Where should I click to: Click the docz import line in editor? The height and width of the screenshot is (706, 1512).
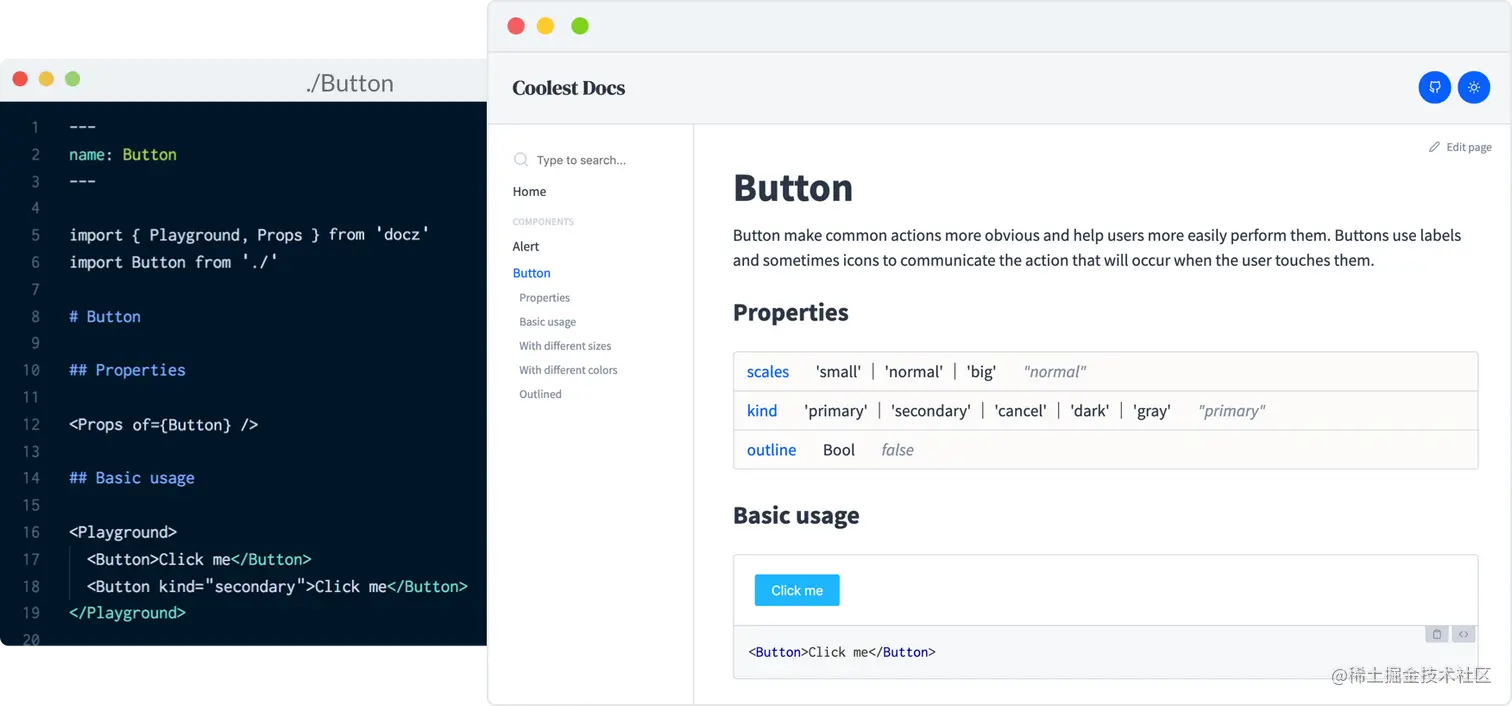click(249, 235)
